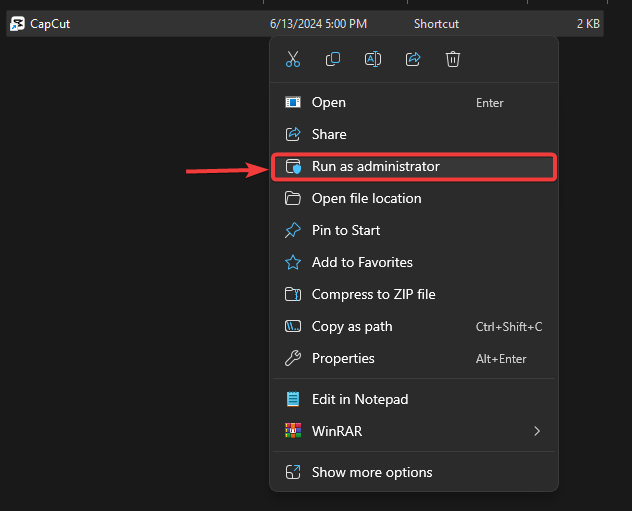Select Open from the context menu
Screen dimensions: 632x511
(329, 102)
